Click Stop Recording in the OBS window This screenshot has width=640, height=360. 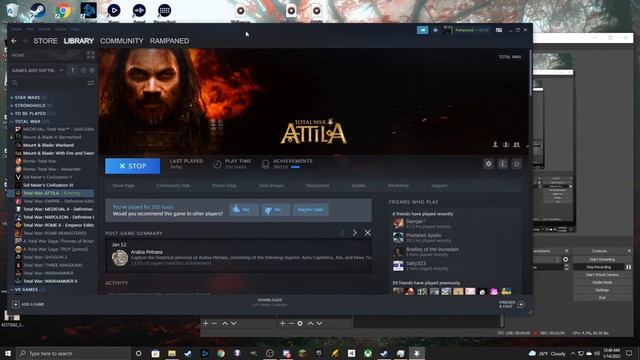click(598, 267)
